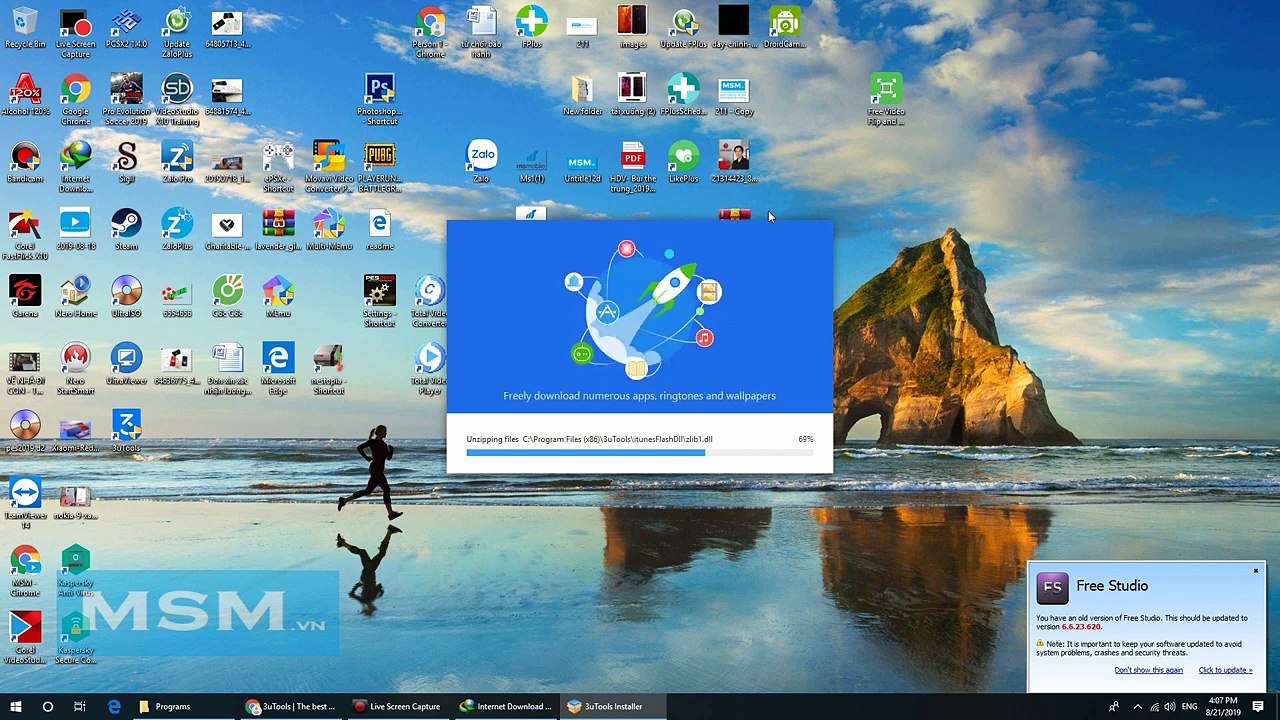Open Internet Download Manager desktop icon
This screenshot has height=720, width=1280.
coord(75,167)
